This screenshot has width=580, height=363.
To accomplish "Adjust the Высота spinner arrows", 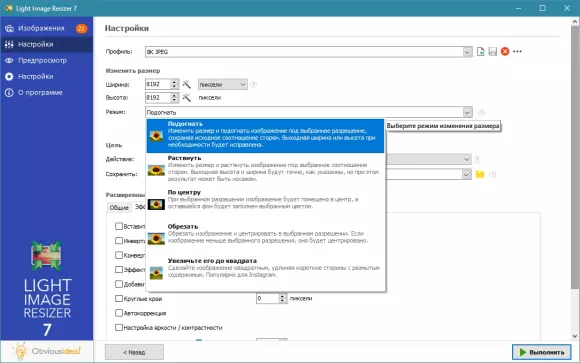I will (174, 98).
